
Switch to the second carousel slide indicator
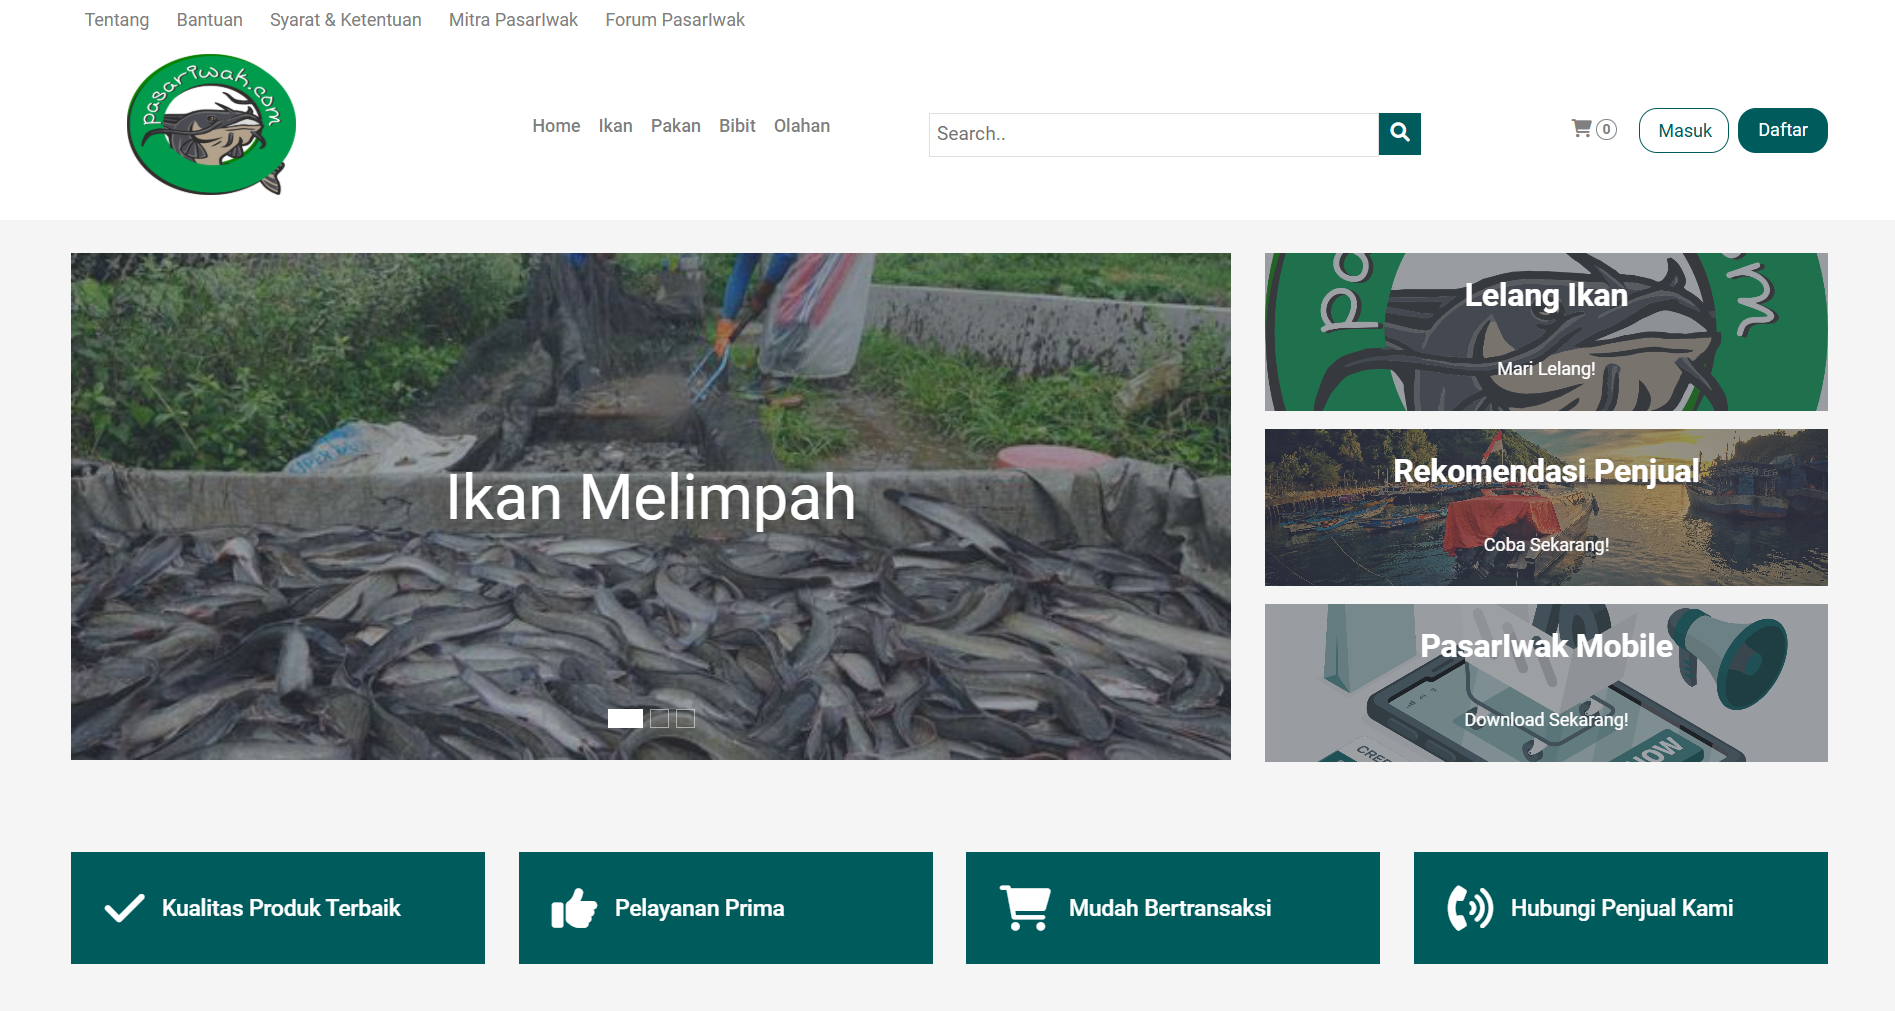pos(659,718)
